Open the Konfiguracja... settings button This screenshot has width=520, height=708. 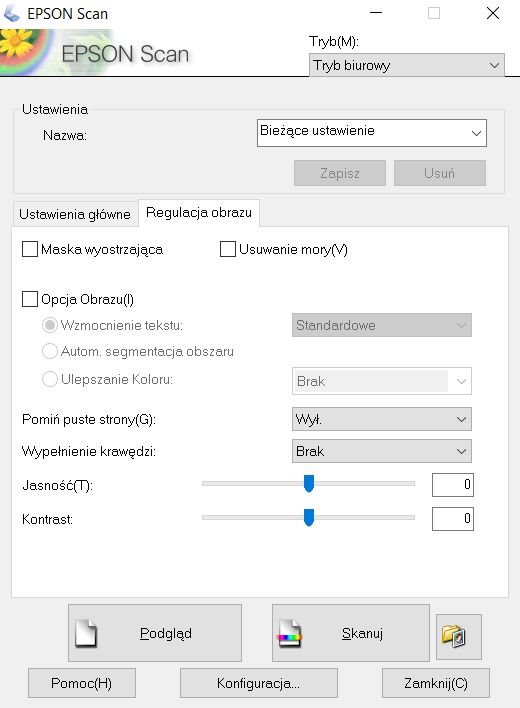pyautogui.click(x=259, y=683)
